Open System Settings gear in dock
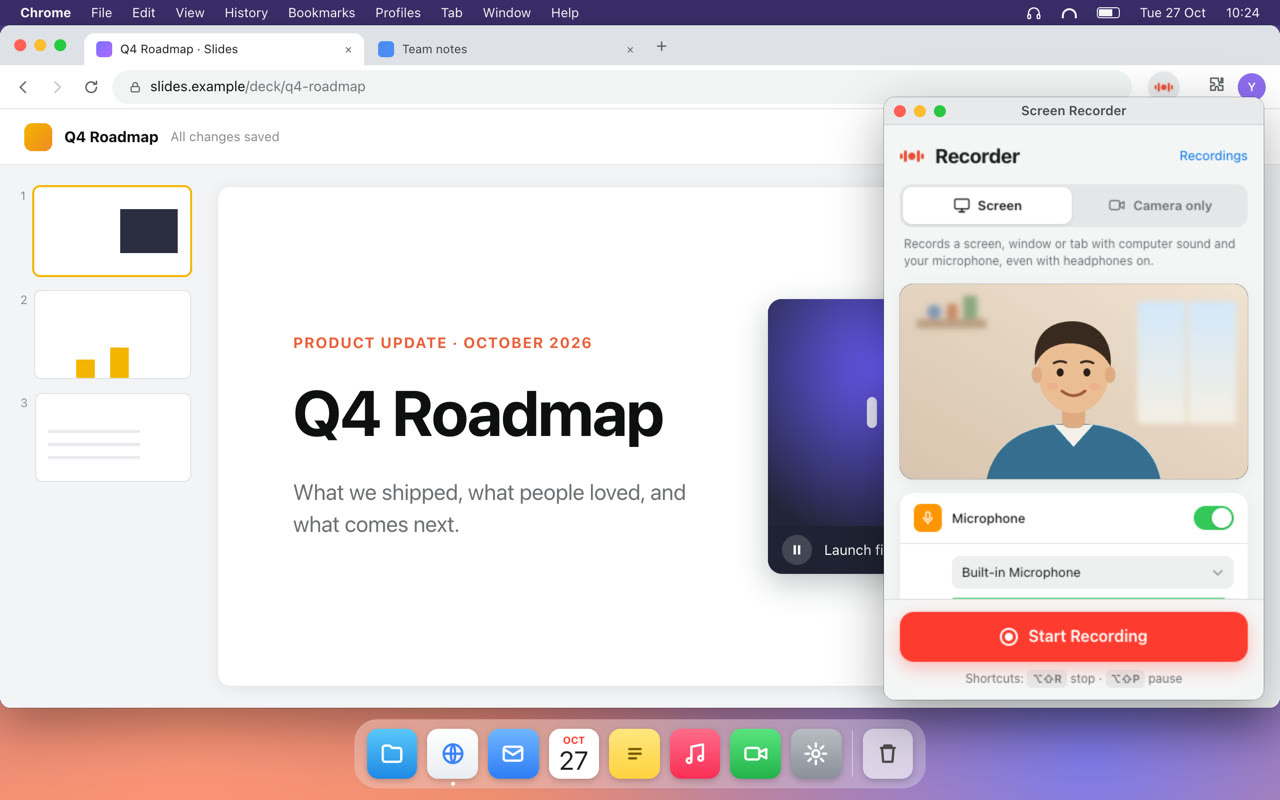This screenshot has width=1280, height=800. [x=816, y=754]
